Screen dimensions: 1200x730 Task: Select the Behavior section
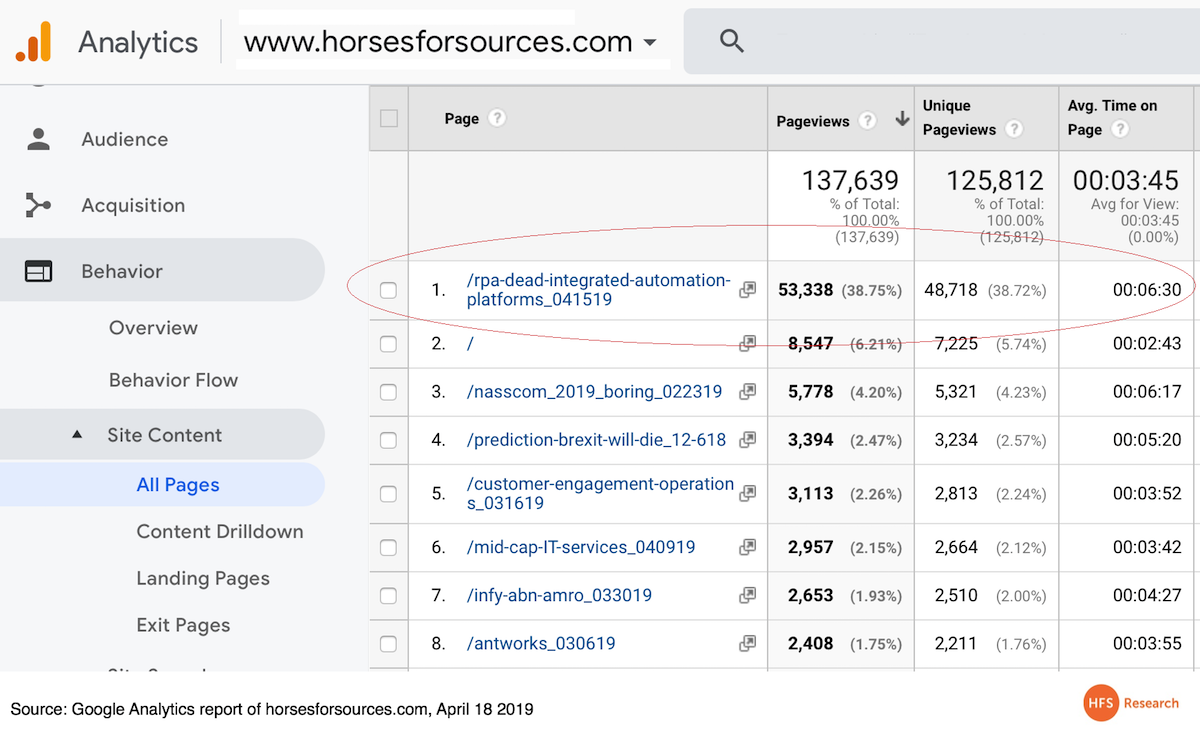pos(162,271)
